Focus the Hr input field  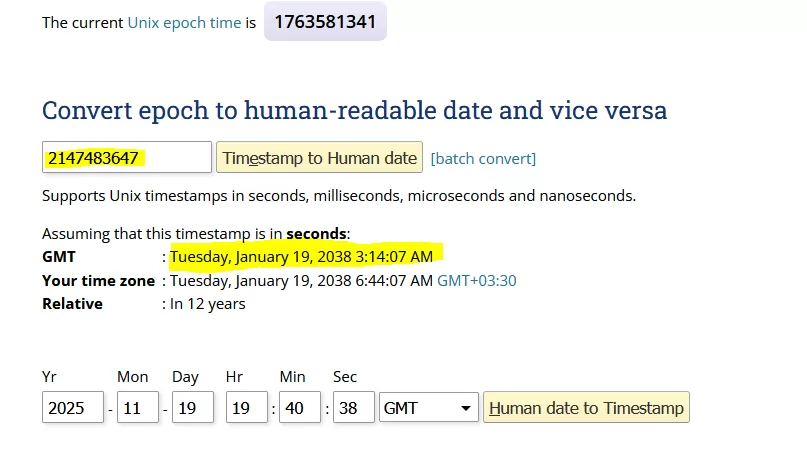pyautogui.click(x=246, y=408)
